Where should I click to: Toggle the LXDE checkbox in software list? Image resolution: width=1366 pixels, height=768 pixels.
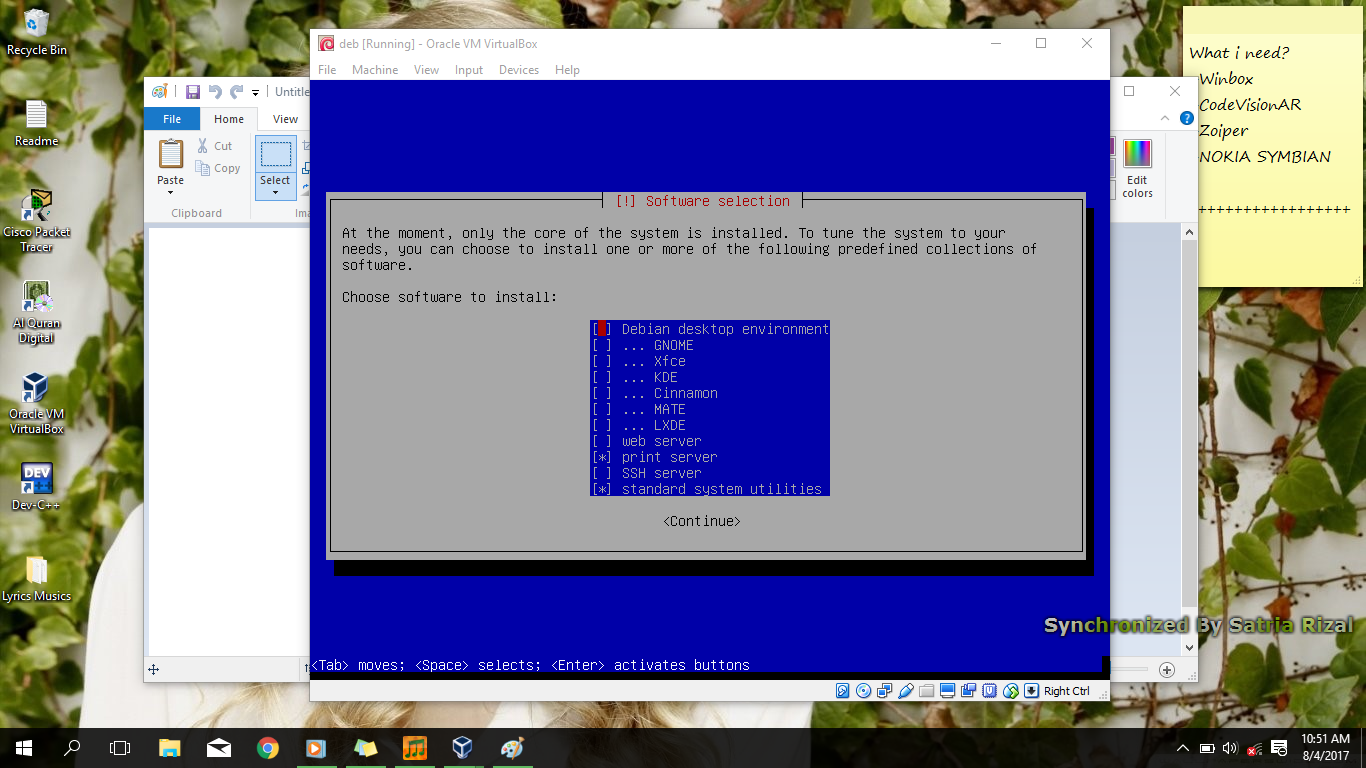pos(602,425)
